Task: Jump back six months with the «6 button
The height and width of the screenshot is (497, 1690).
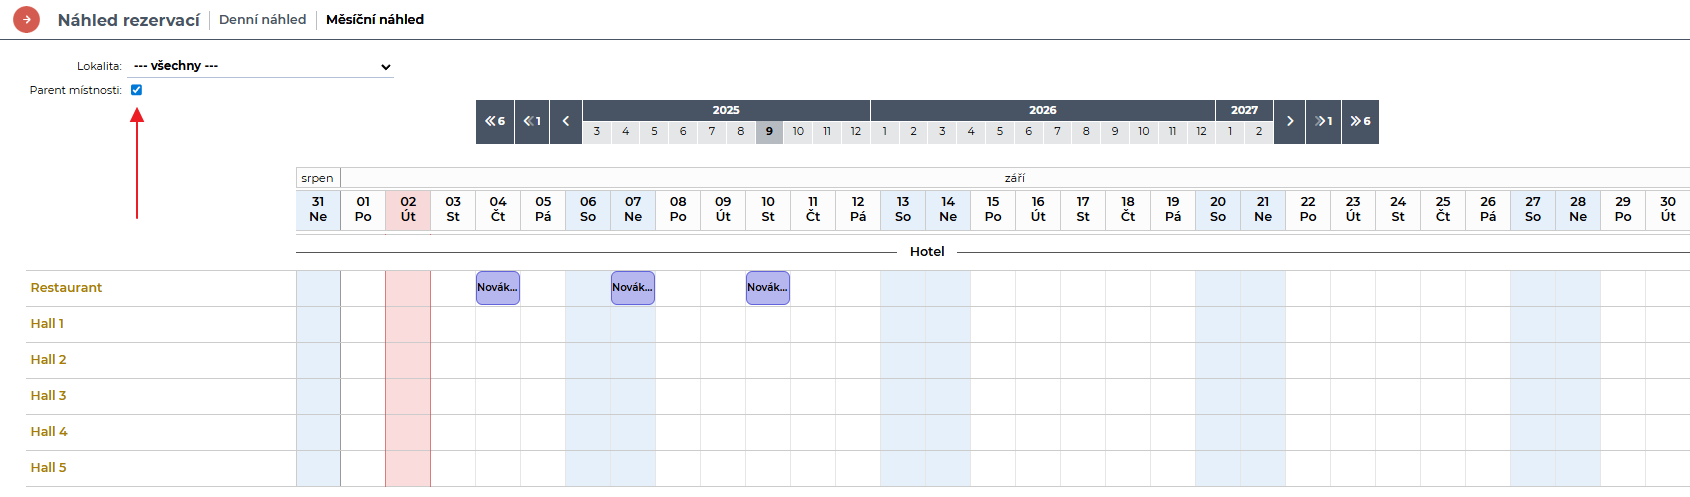Action: (x=495, y=121)
